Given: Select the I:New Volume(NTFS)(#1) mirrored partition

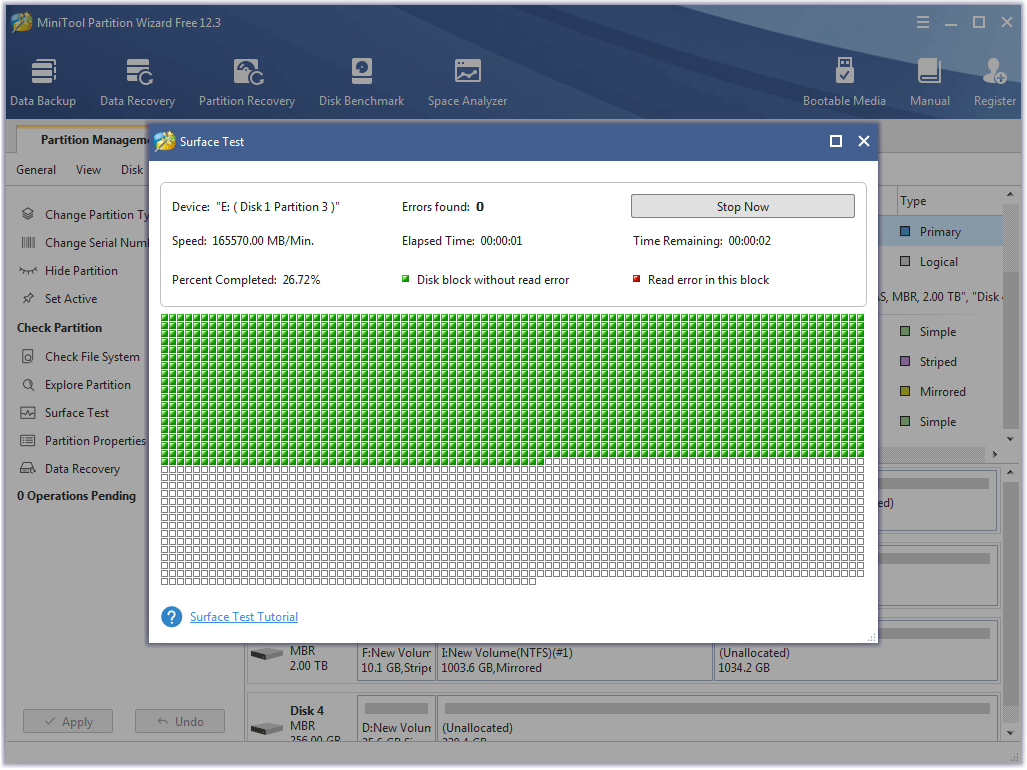Looking at the screenshot, I should pos(574,661).
